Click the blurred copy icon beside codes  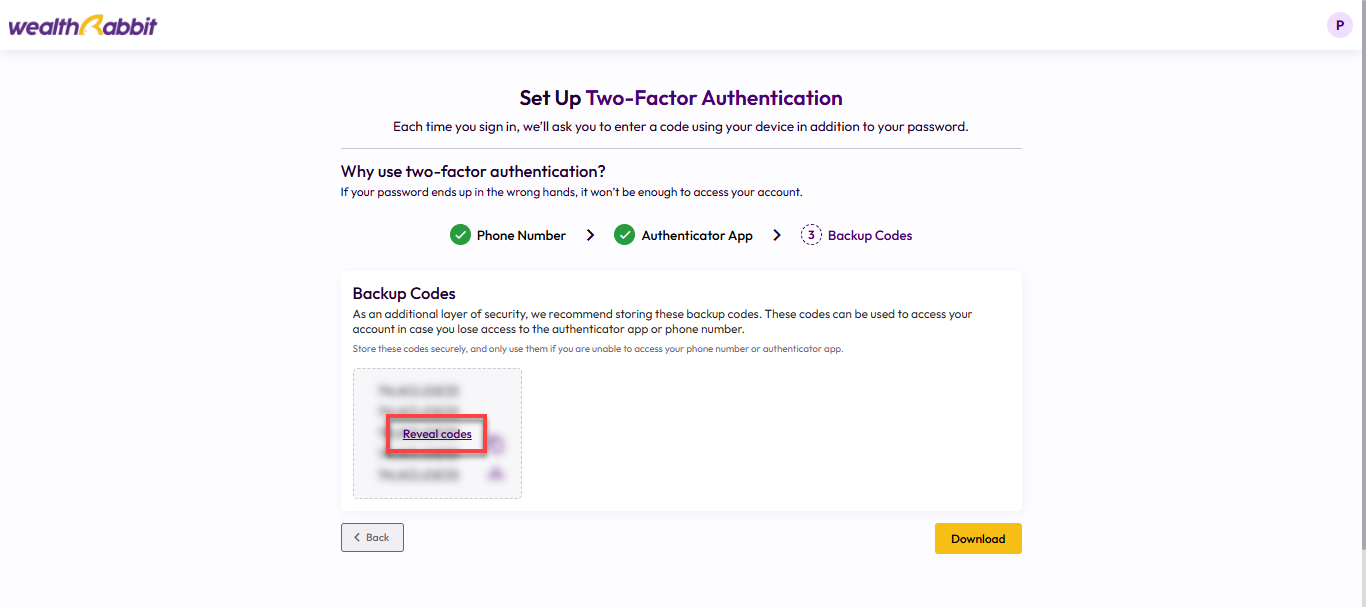(496, 444)
